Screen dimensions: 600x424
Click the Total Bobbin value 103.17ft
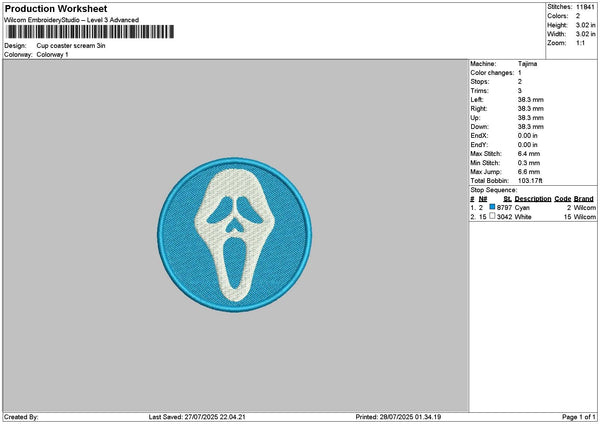pos(530,181)
